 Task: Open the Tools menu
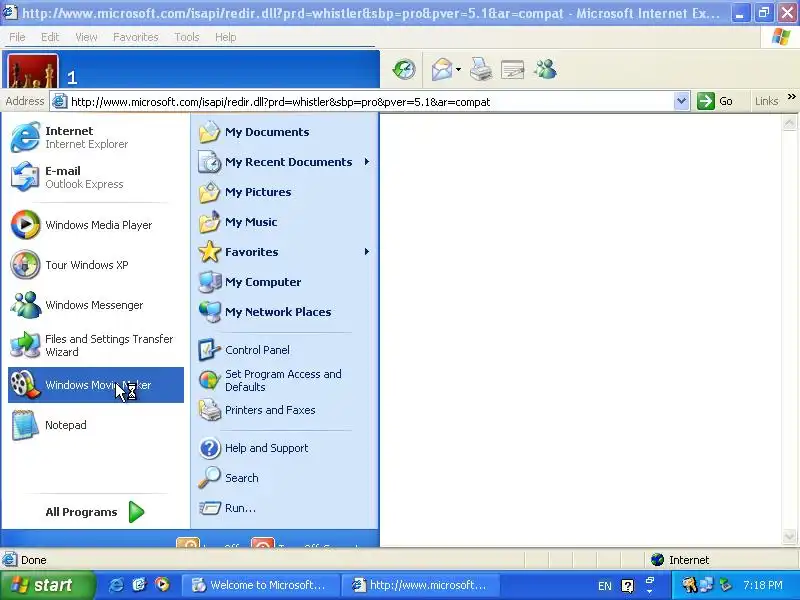click(187, 37)
